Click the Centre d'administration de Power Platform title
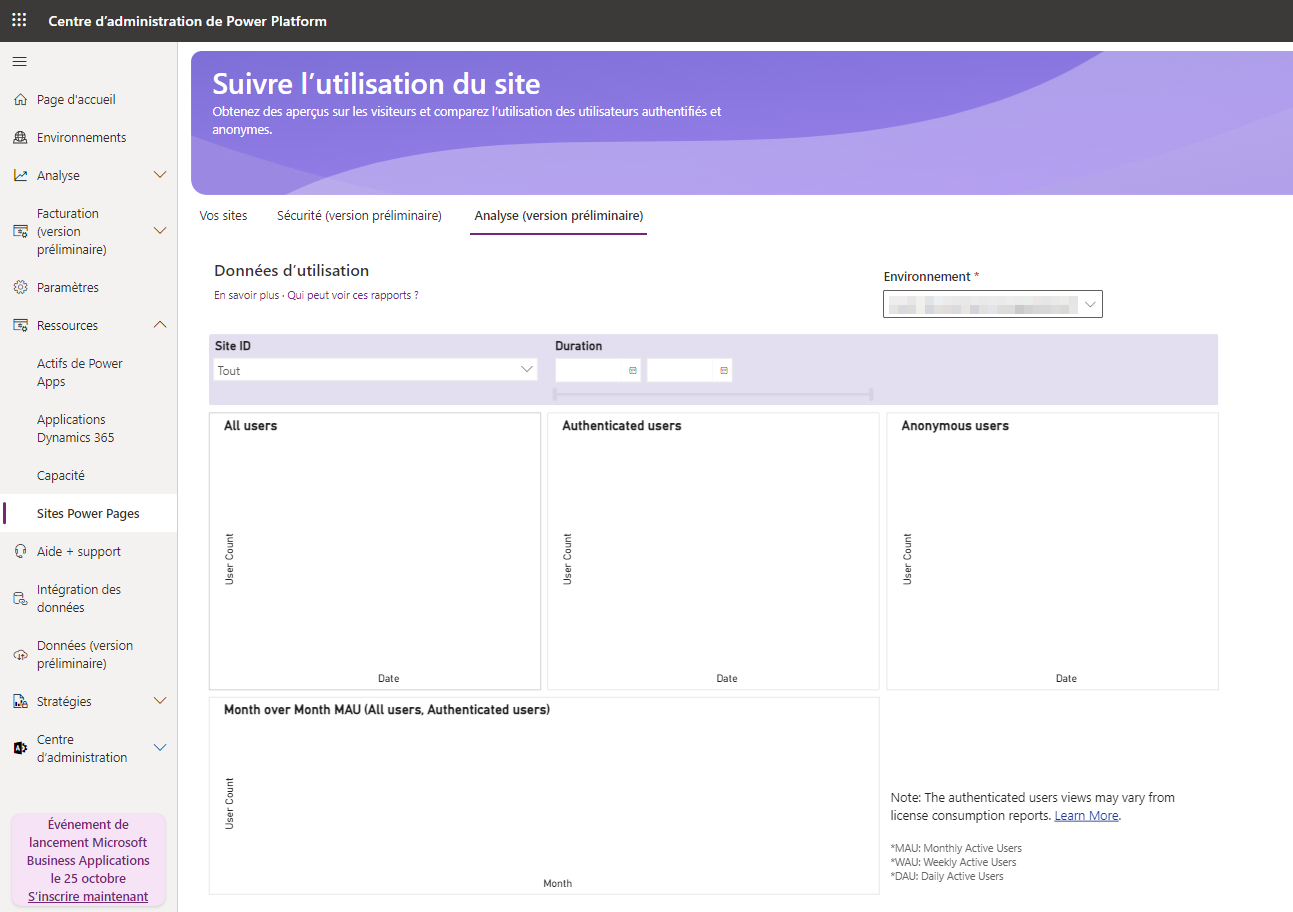The image size is (1293, 912). click(x=188, y=21)
